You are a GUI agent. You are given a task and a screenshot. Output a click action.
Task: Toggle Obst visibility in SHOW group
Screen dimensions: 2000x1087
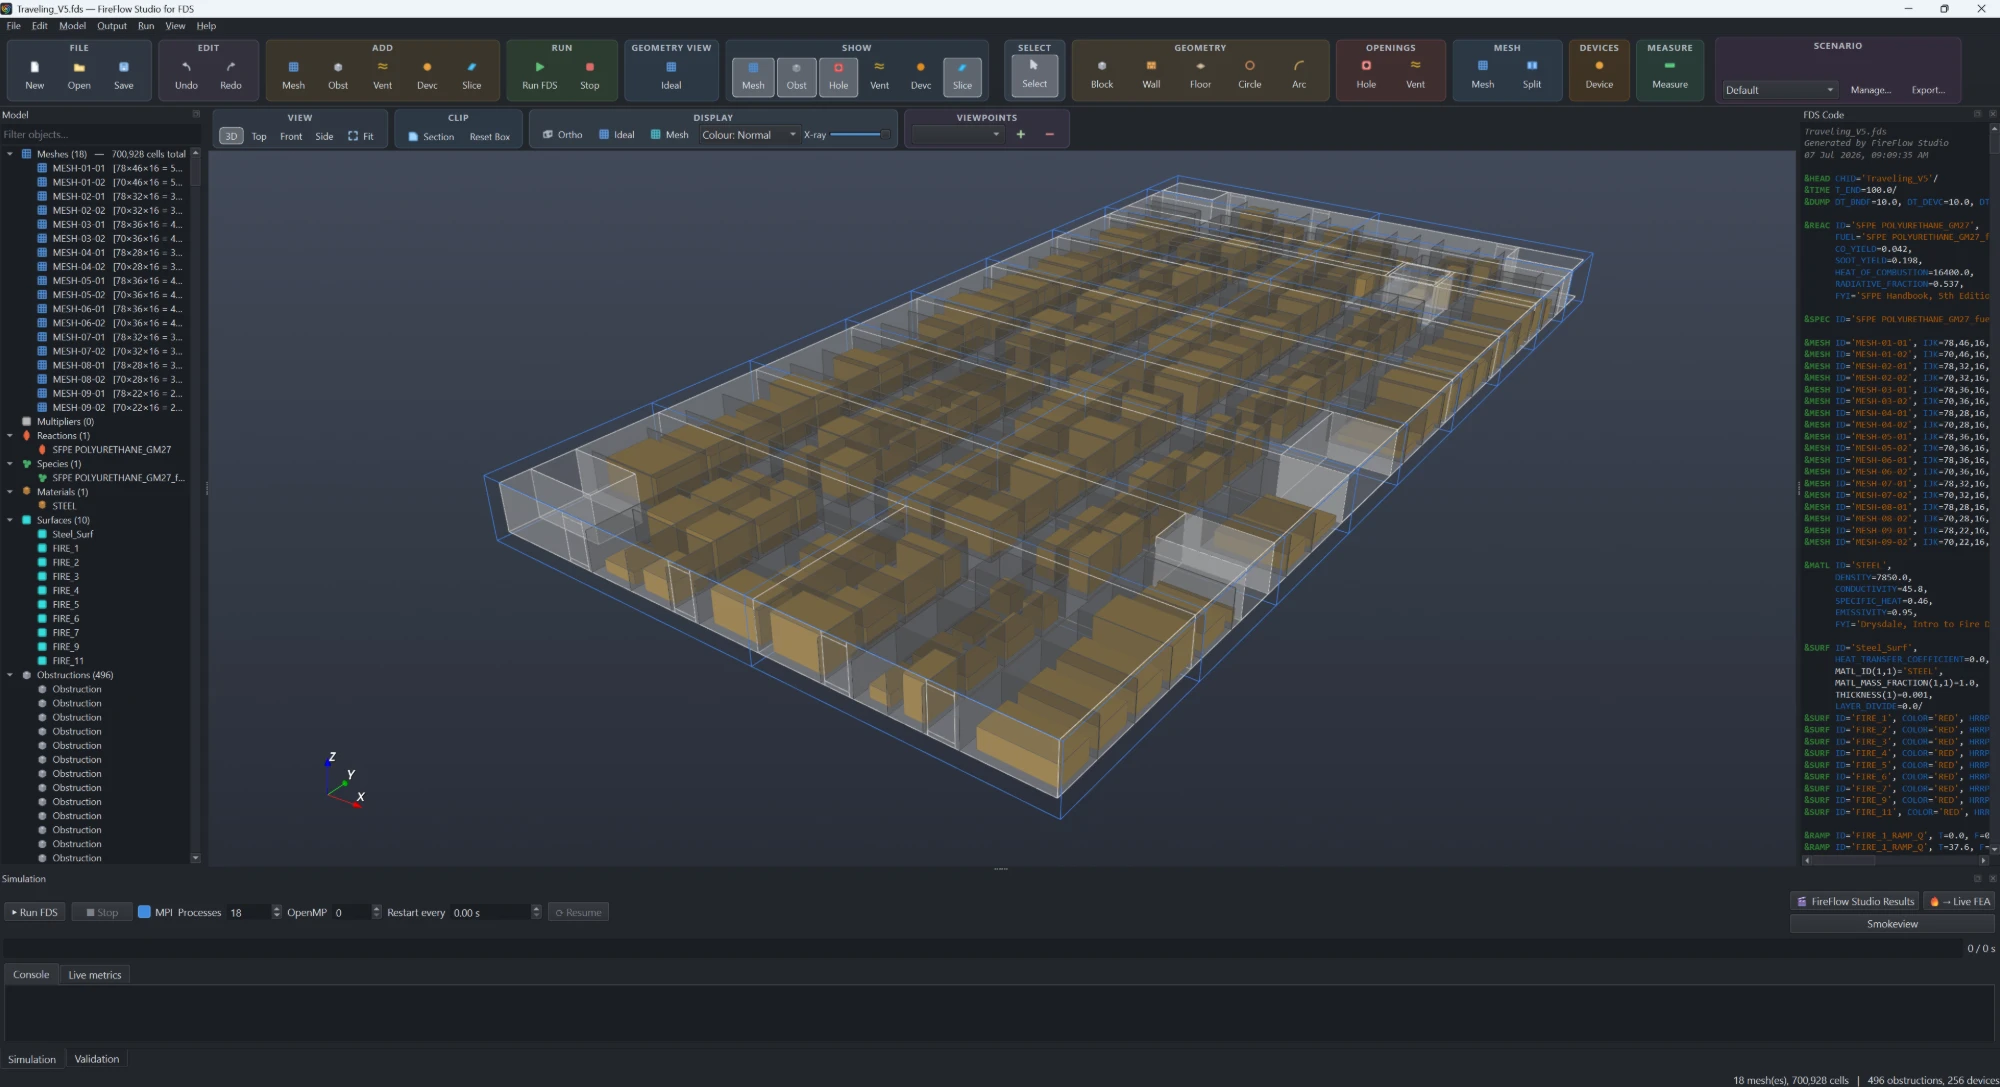click(796, 75)
